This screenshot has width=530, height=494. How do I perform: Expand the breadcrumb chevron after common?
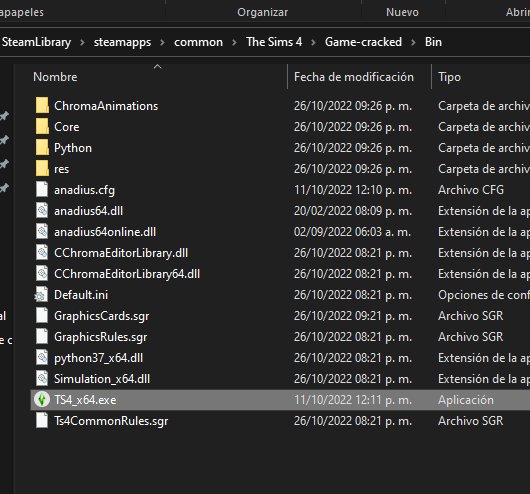(x=234, y=43)
